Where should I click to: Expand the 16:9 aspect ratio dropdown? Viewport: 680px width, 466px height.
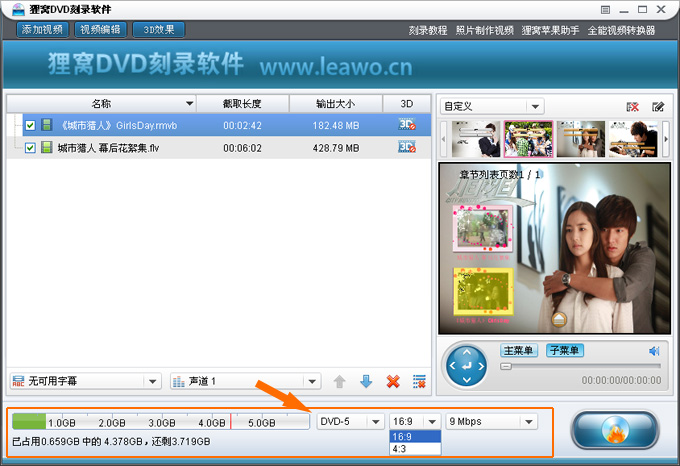pos(432,421)
